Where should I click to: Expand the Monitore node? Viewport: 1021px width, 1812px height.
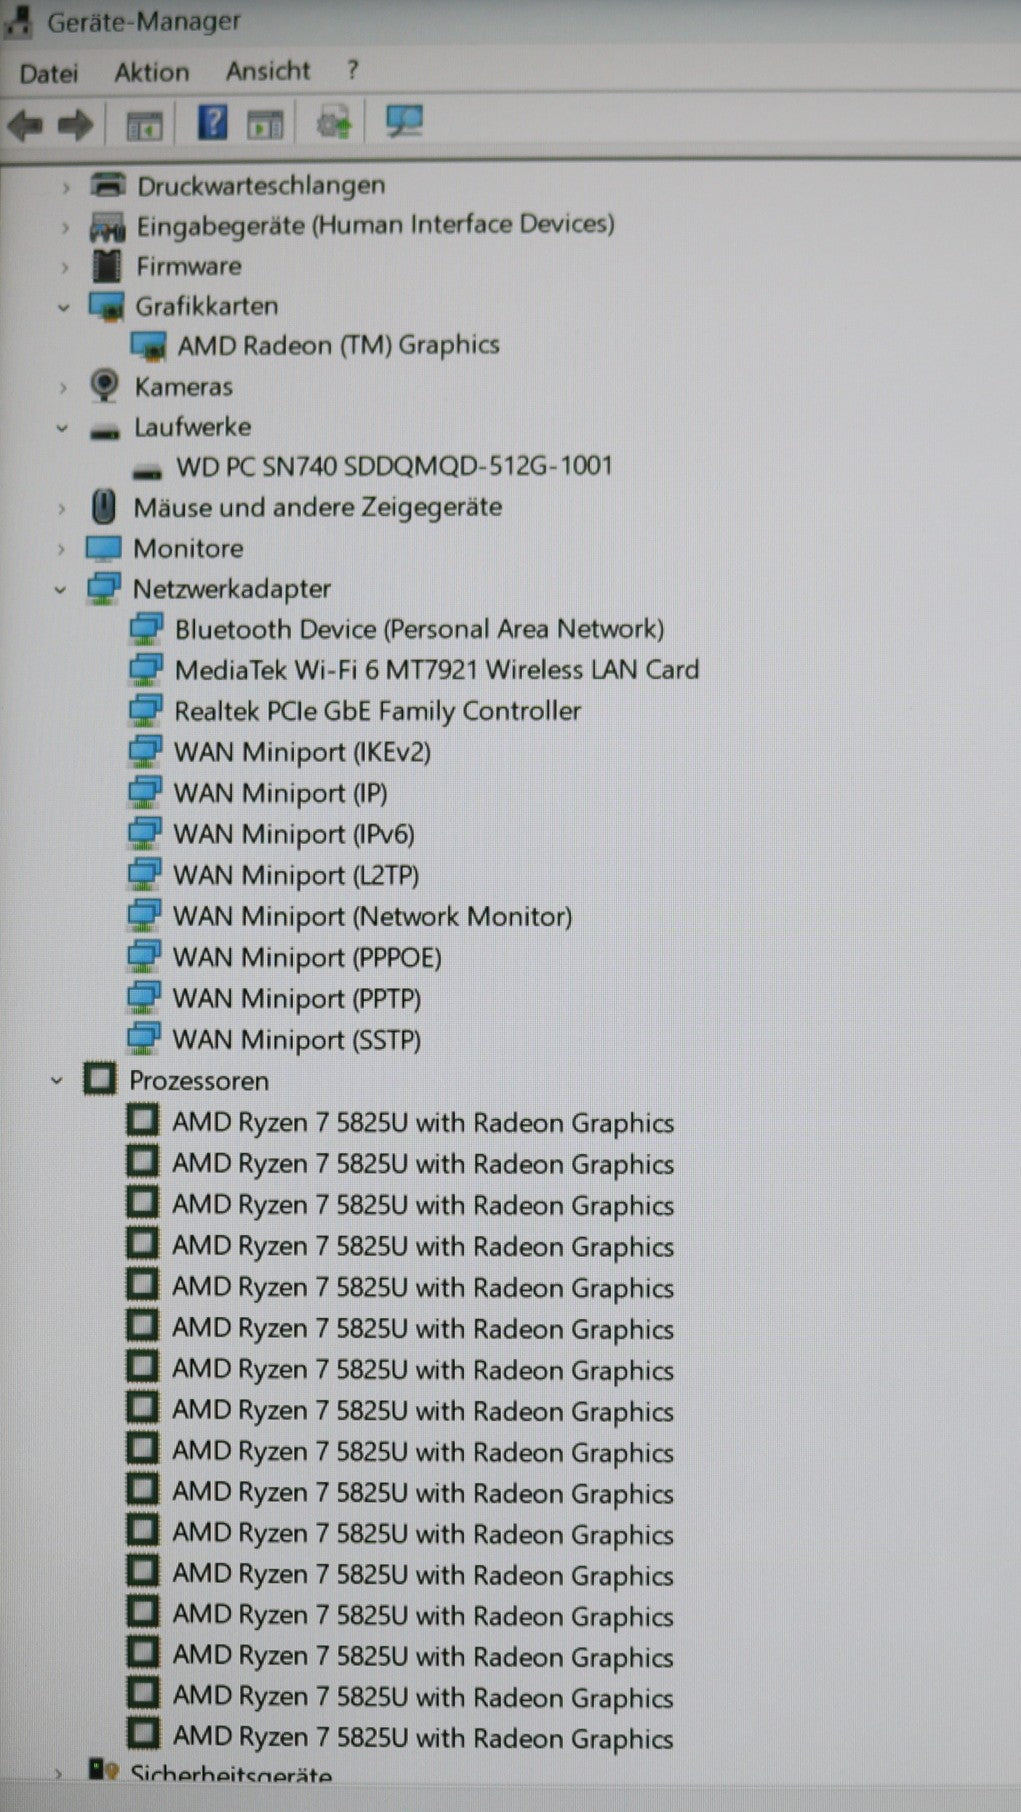point(62,550)
